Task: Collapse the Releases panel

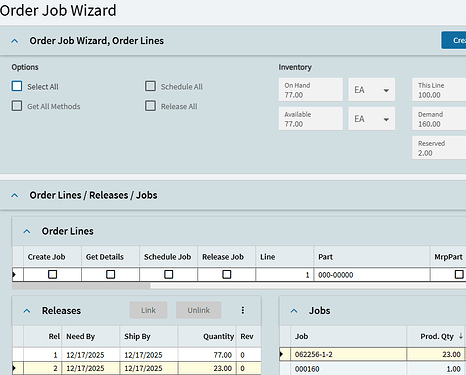Action: (x=27, y=311)
